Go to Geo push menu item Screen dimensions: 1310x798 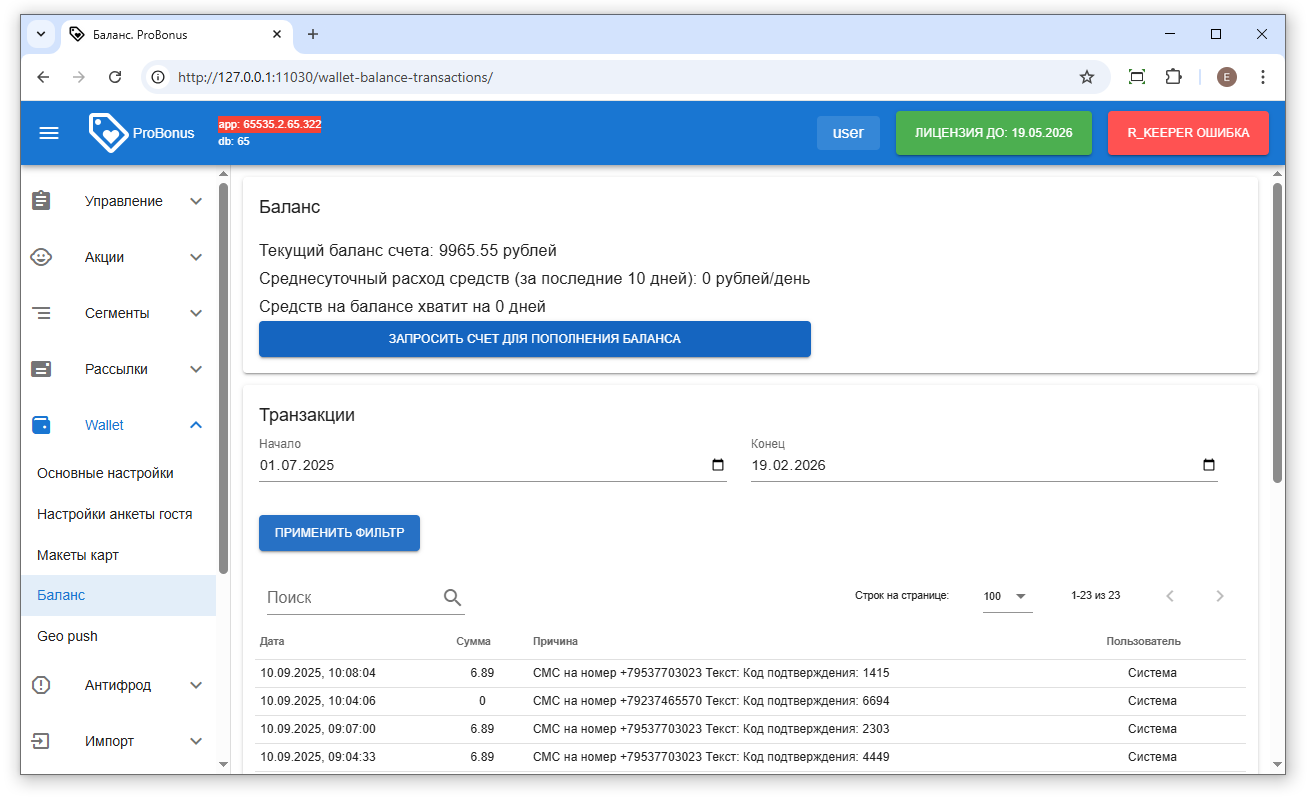(x=67, y=636)
